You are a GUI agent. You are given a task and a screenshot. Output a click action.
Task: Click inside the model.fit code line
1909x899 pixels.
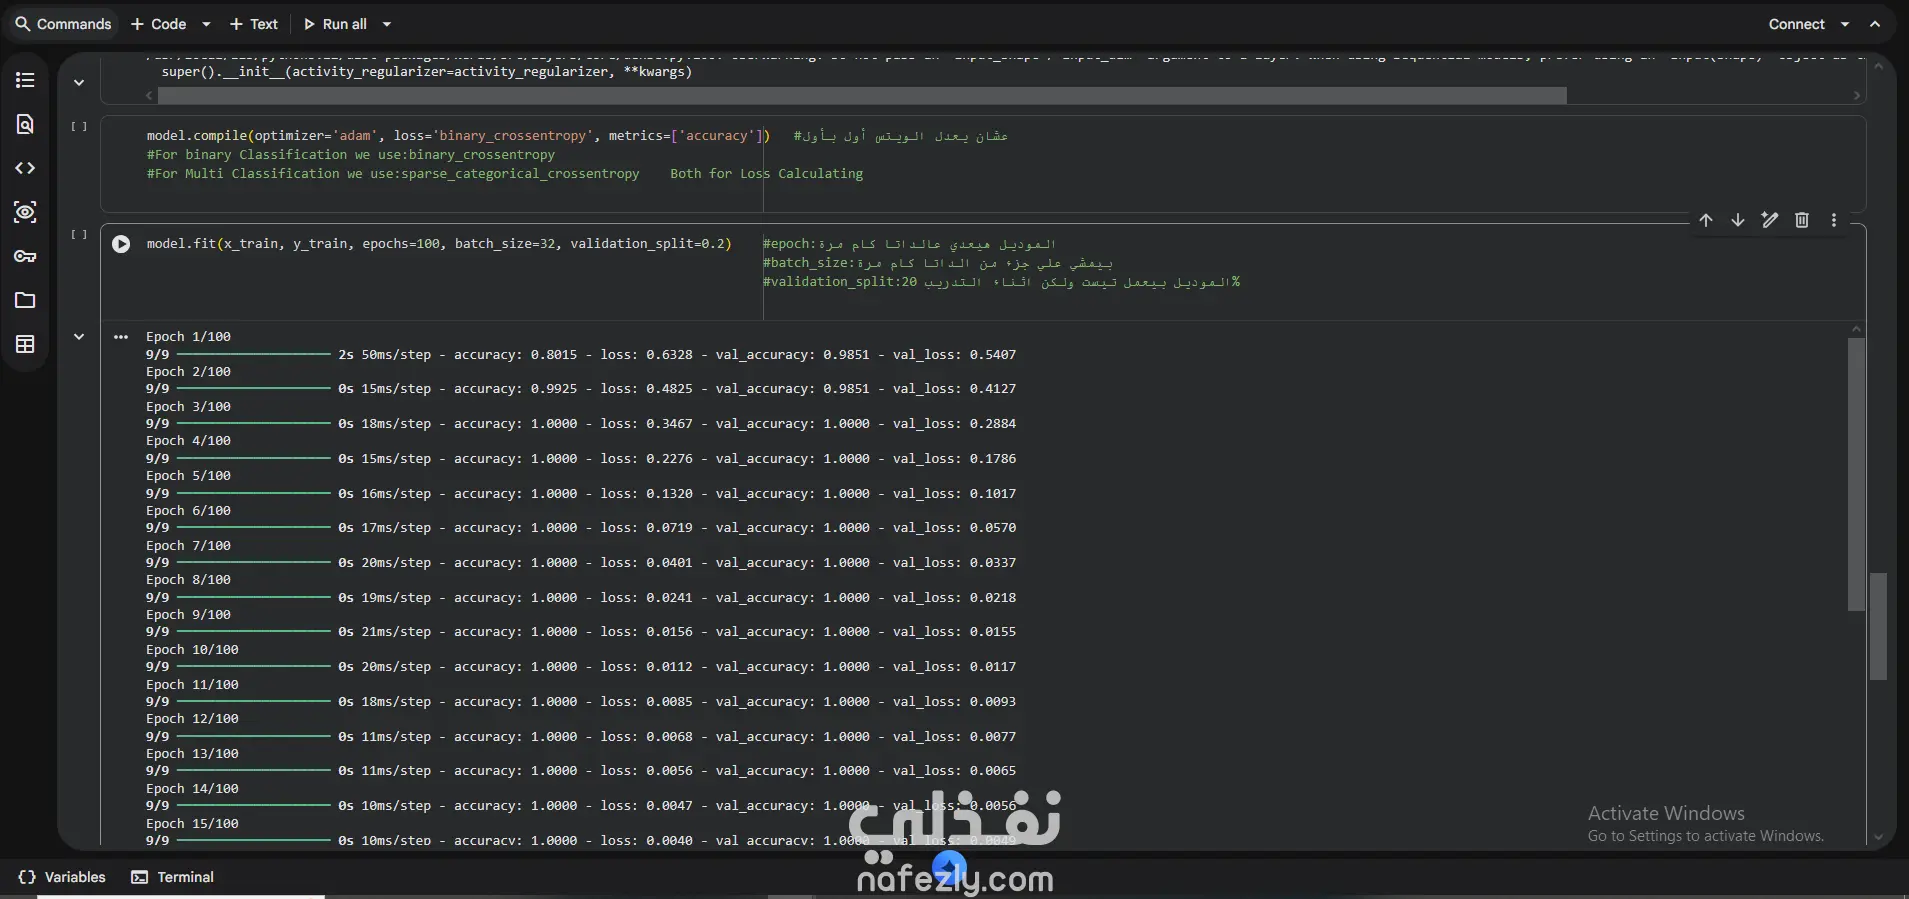(439, 244)
